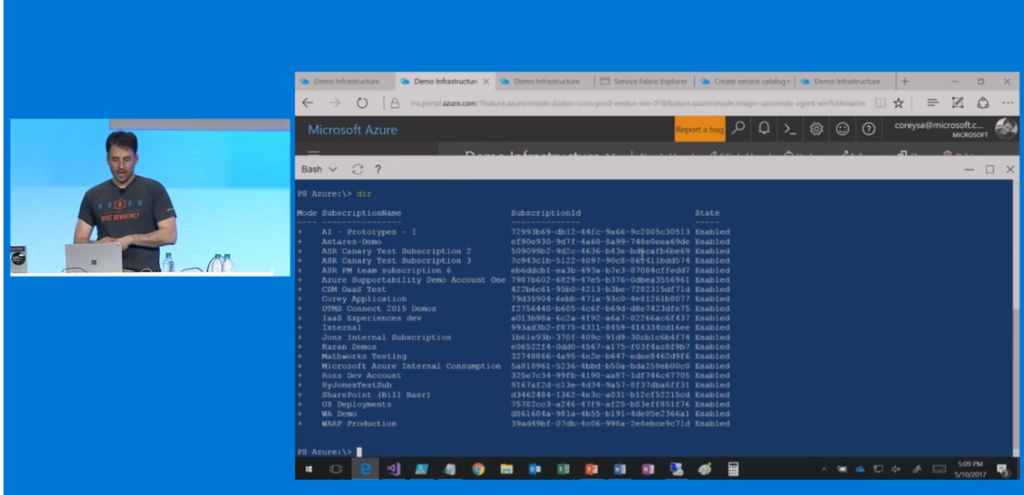Click the browser Back arrow

[308, 103]
